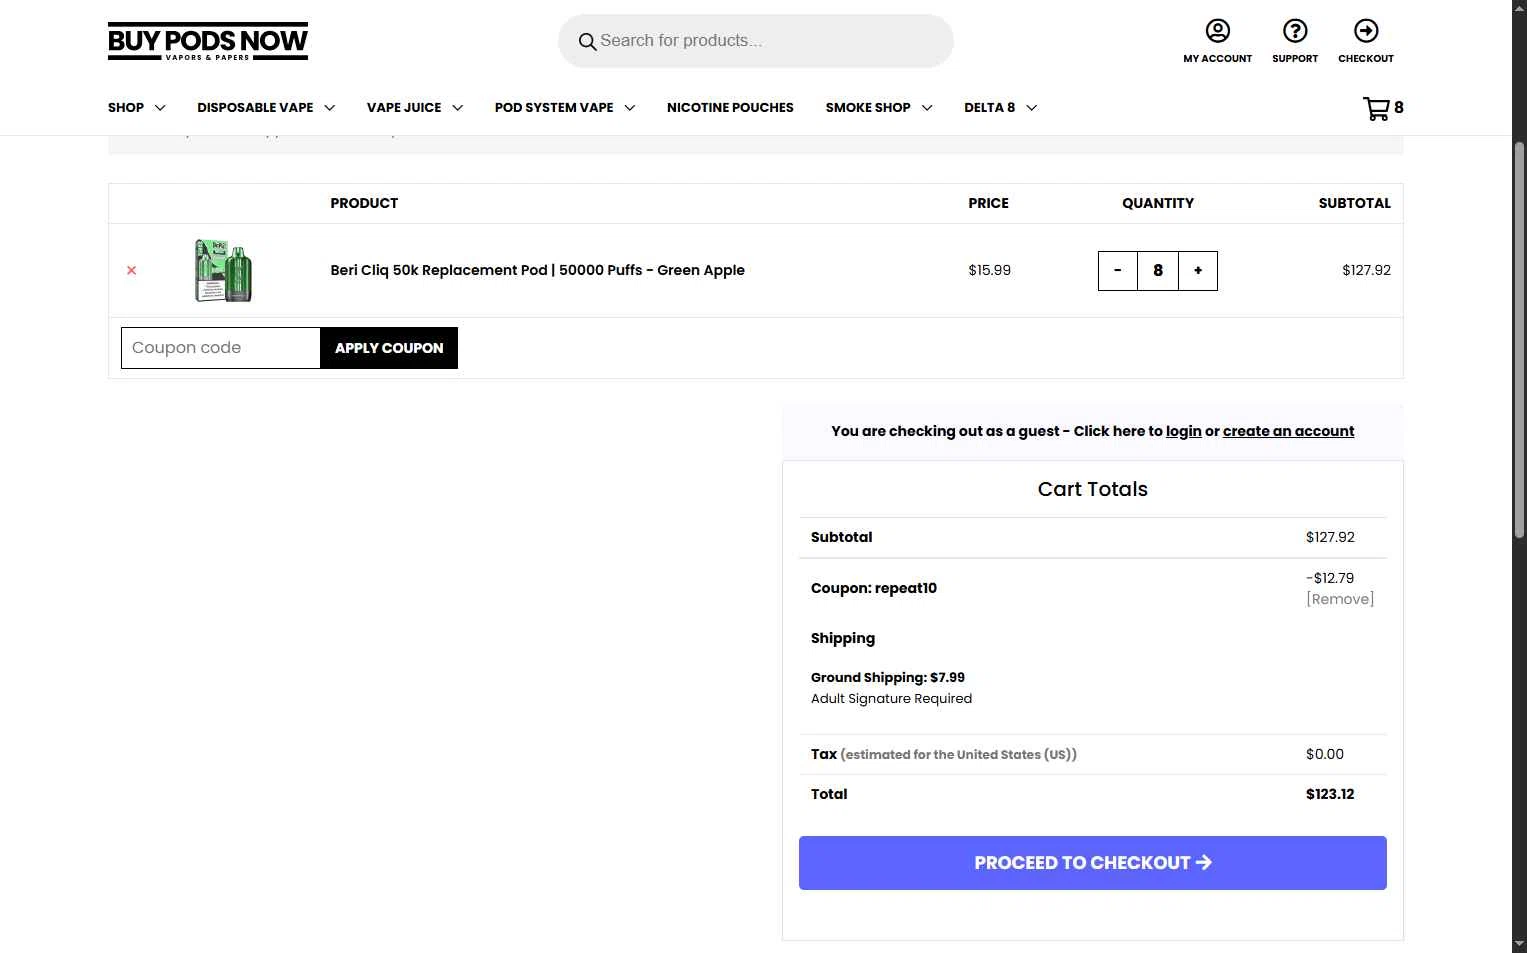Screen dimensions: 1527x953
Task: Open the Smoke Shop menu item
Action: [868, 108]
